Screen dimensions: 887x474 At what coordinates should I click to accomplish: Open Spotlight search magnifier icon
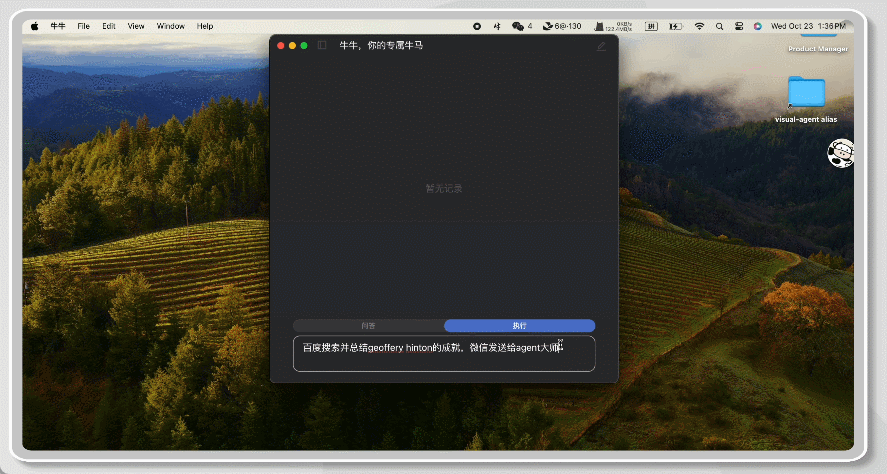point(719,26)
